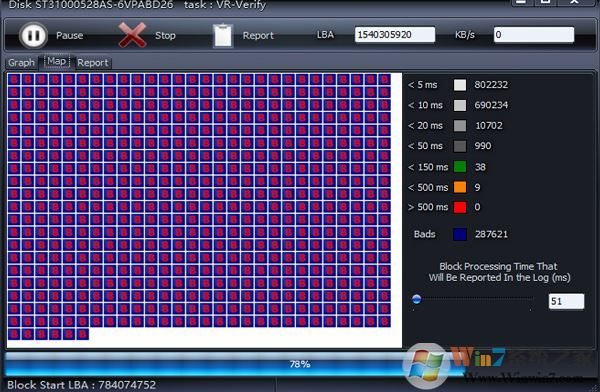
Task: Click the 990 block count
Action: tap(483, 146)
